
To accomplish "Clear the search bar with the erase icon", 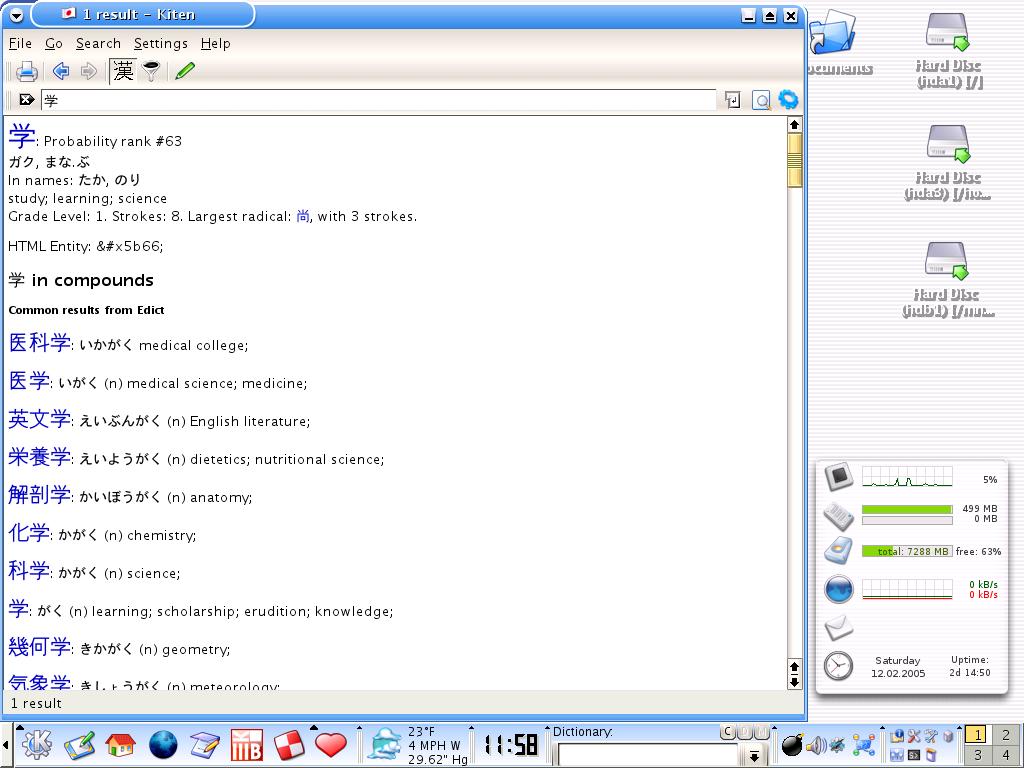I will (x=27, y=100).
